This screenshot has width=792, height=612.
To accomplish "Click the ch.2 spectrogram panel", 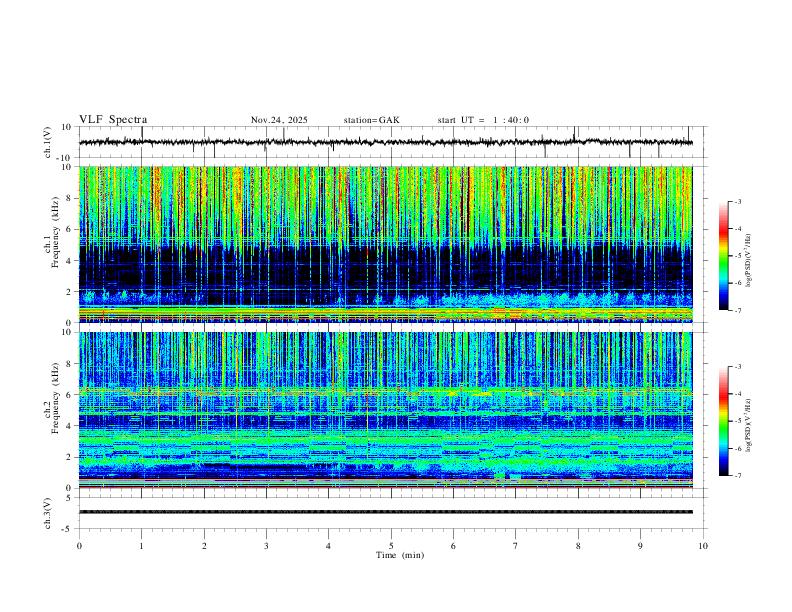I will [x=386, y=410].
